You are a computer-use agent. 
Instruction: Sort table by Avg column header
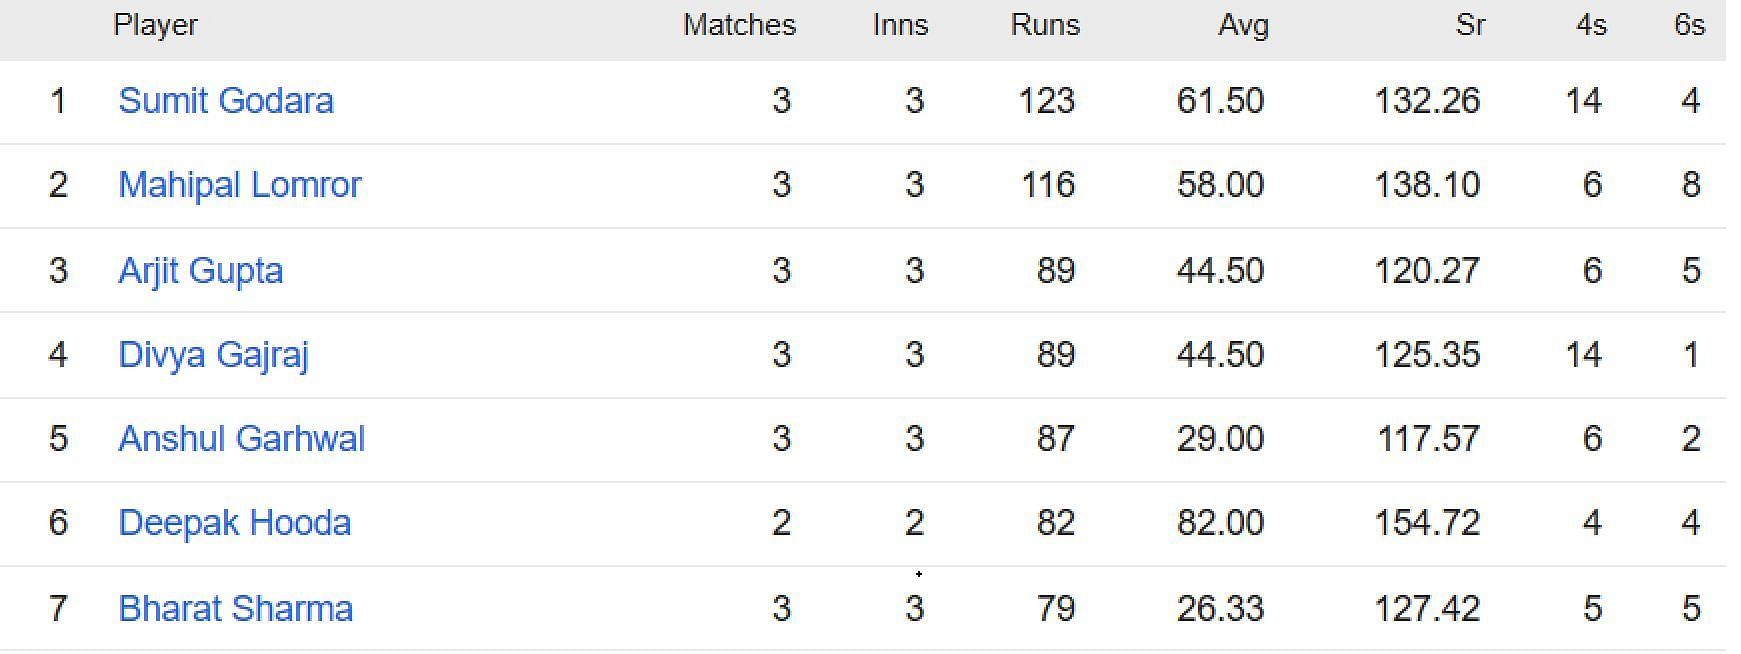point(1244,26)
